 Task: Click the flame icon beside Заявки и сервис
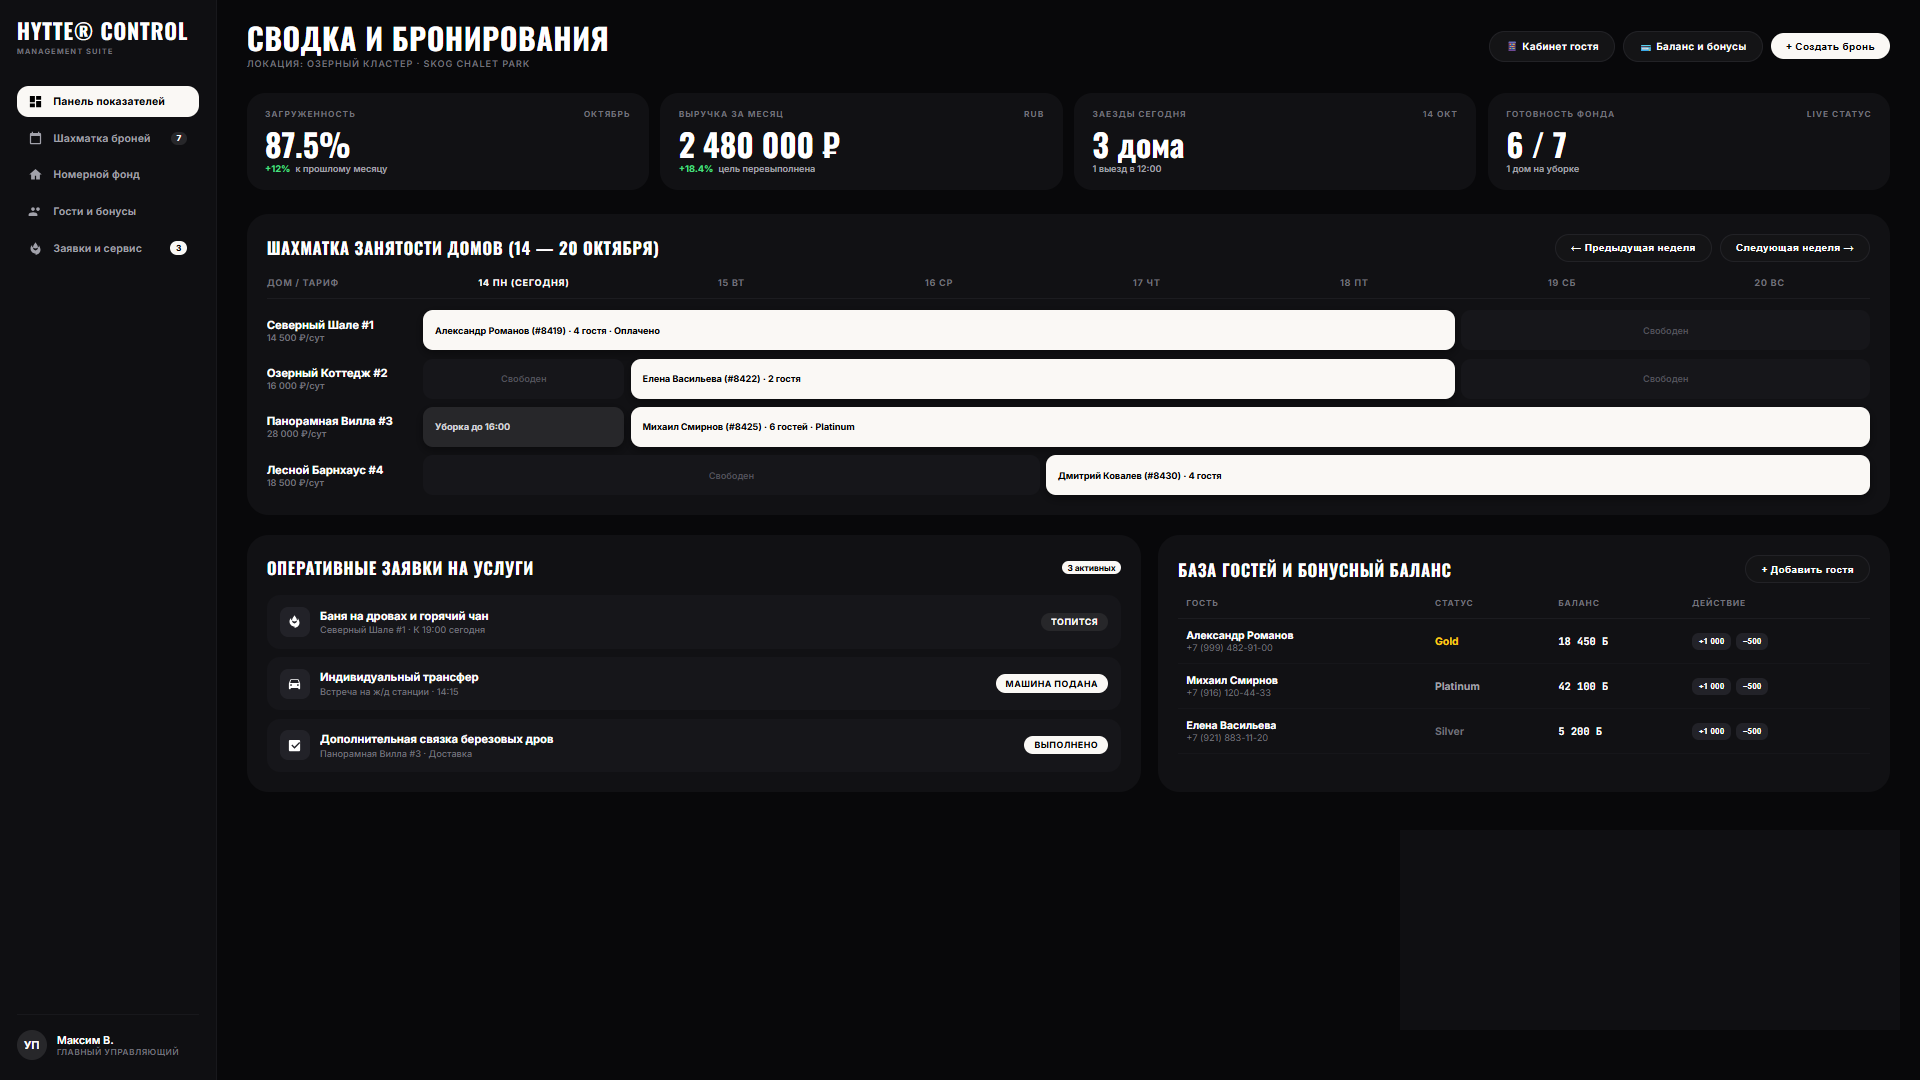pyautogui.click(x=36, y=248)
